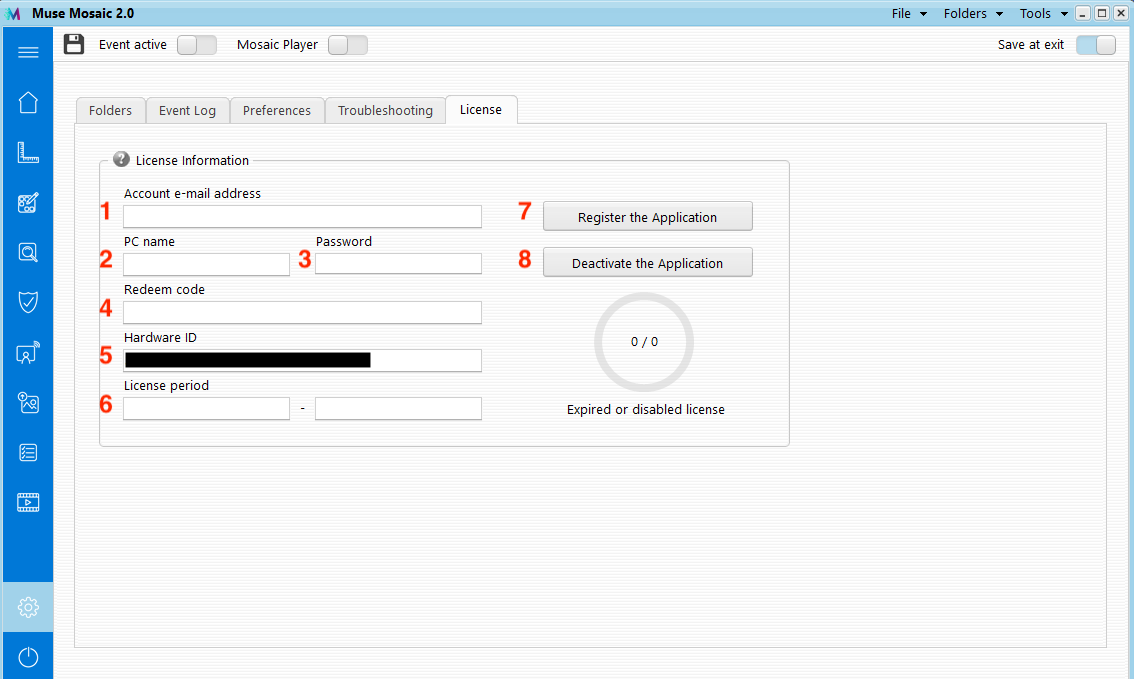This screenshot has width=1134, height=679.
Task: Open the ruler measurement icon in sidebar
Action: pyautogui.click(x=28, y=153)
